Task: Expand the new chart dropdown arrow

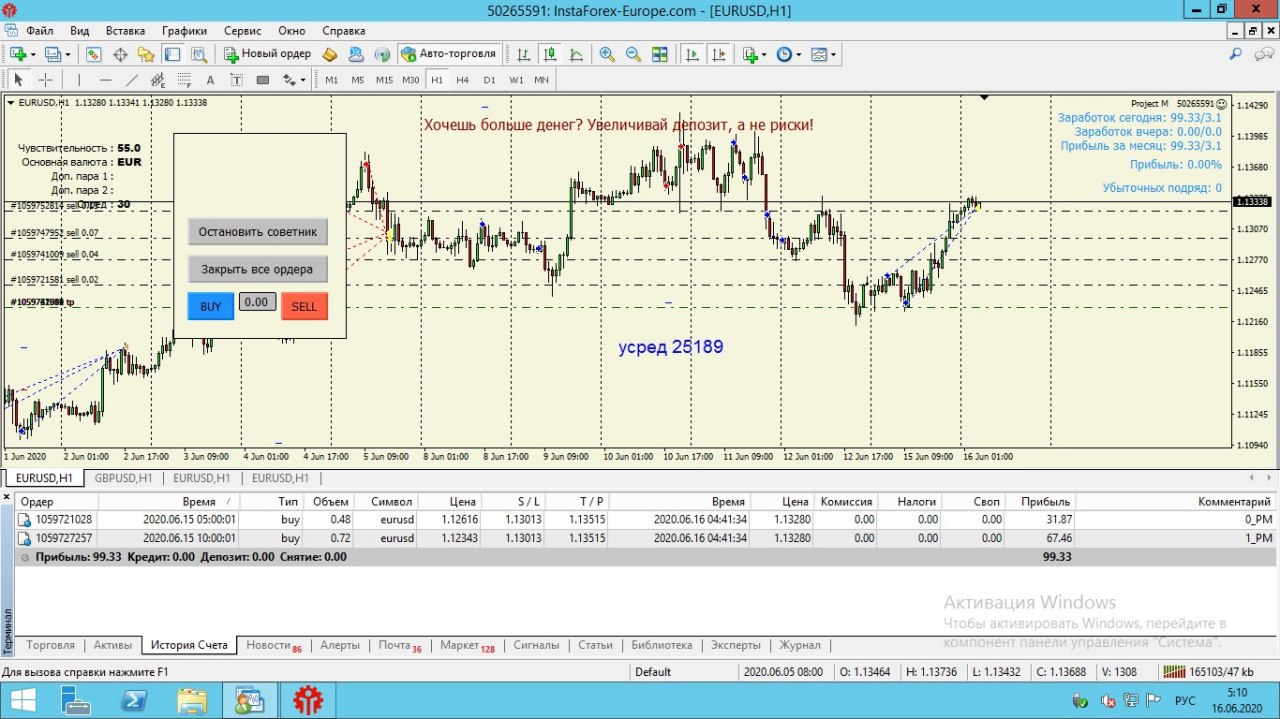Action: [32, 54]
